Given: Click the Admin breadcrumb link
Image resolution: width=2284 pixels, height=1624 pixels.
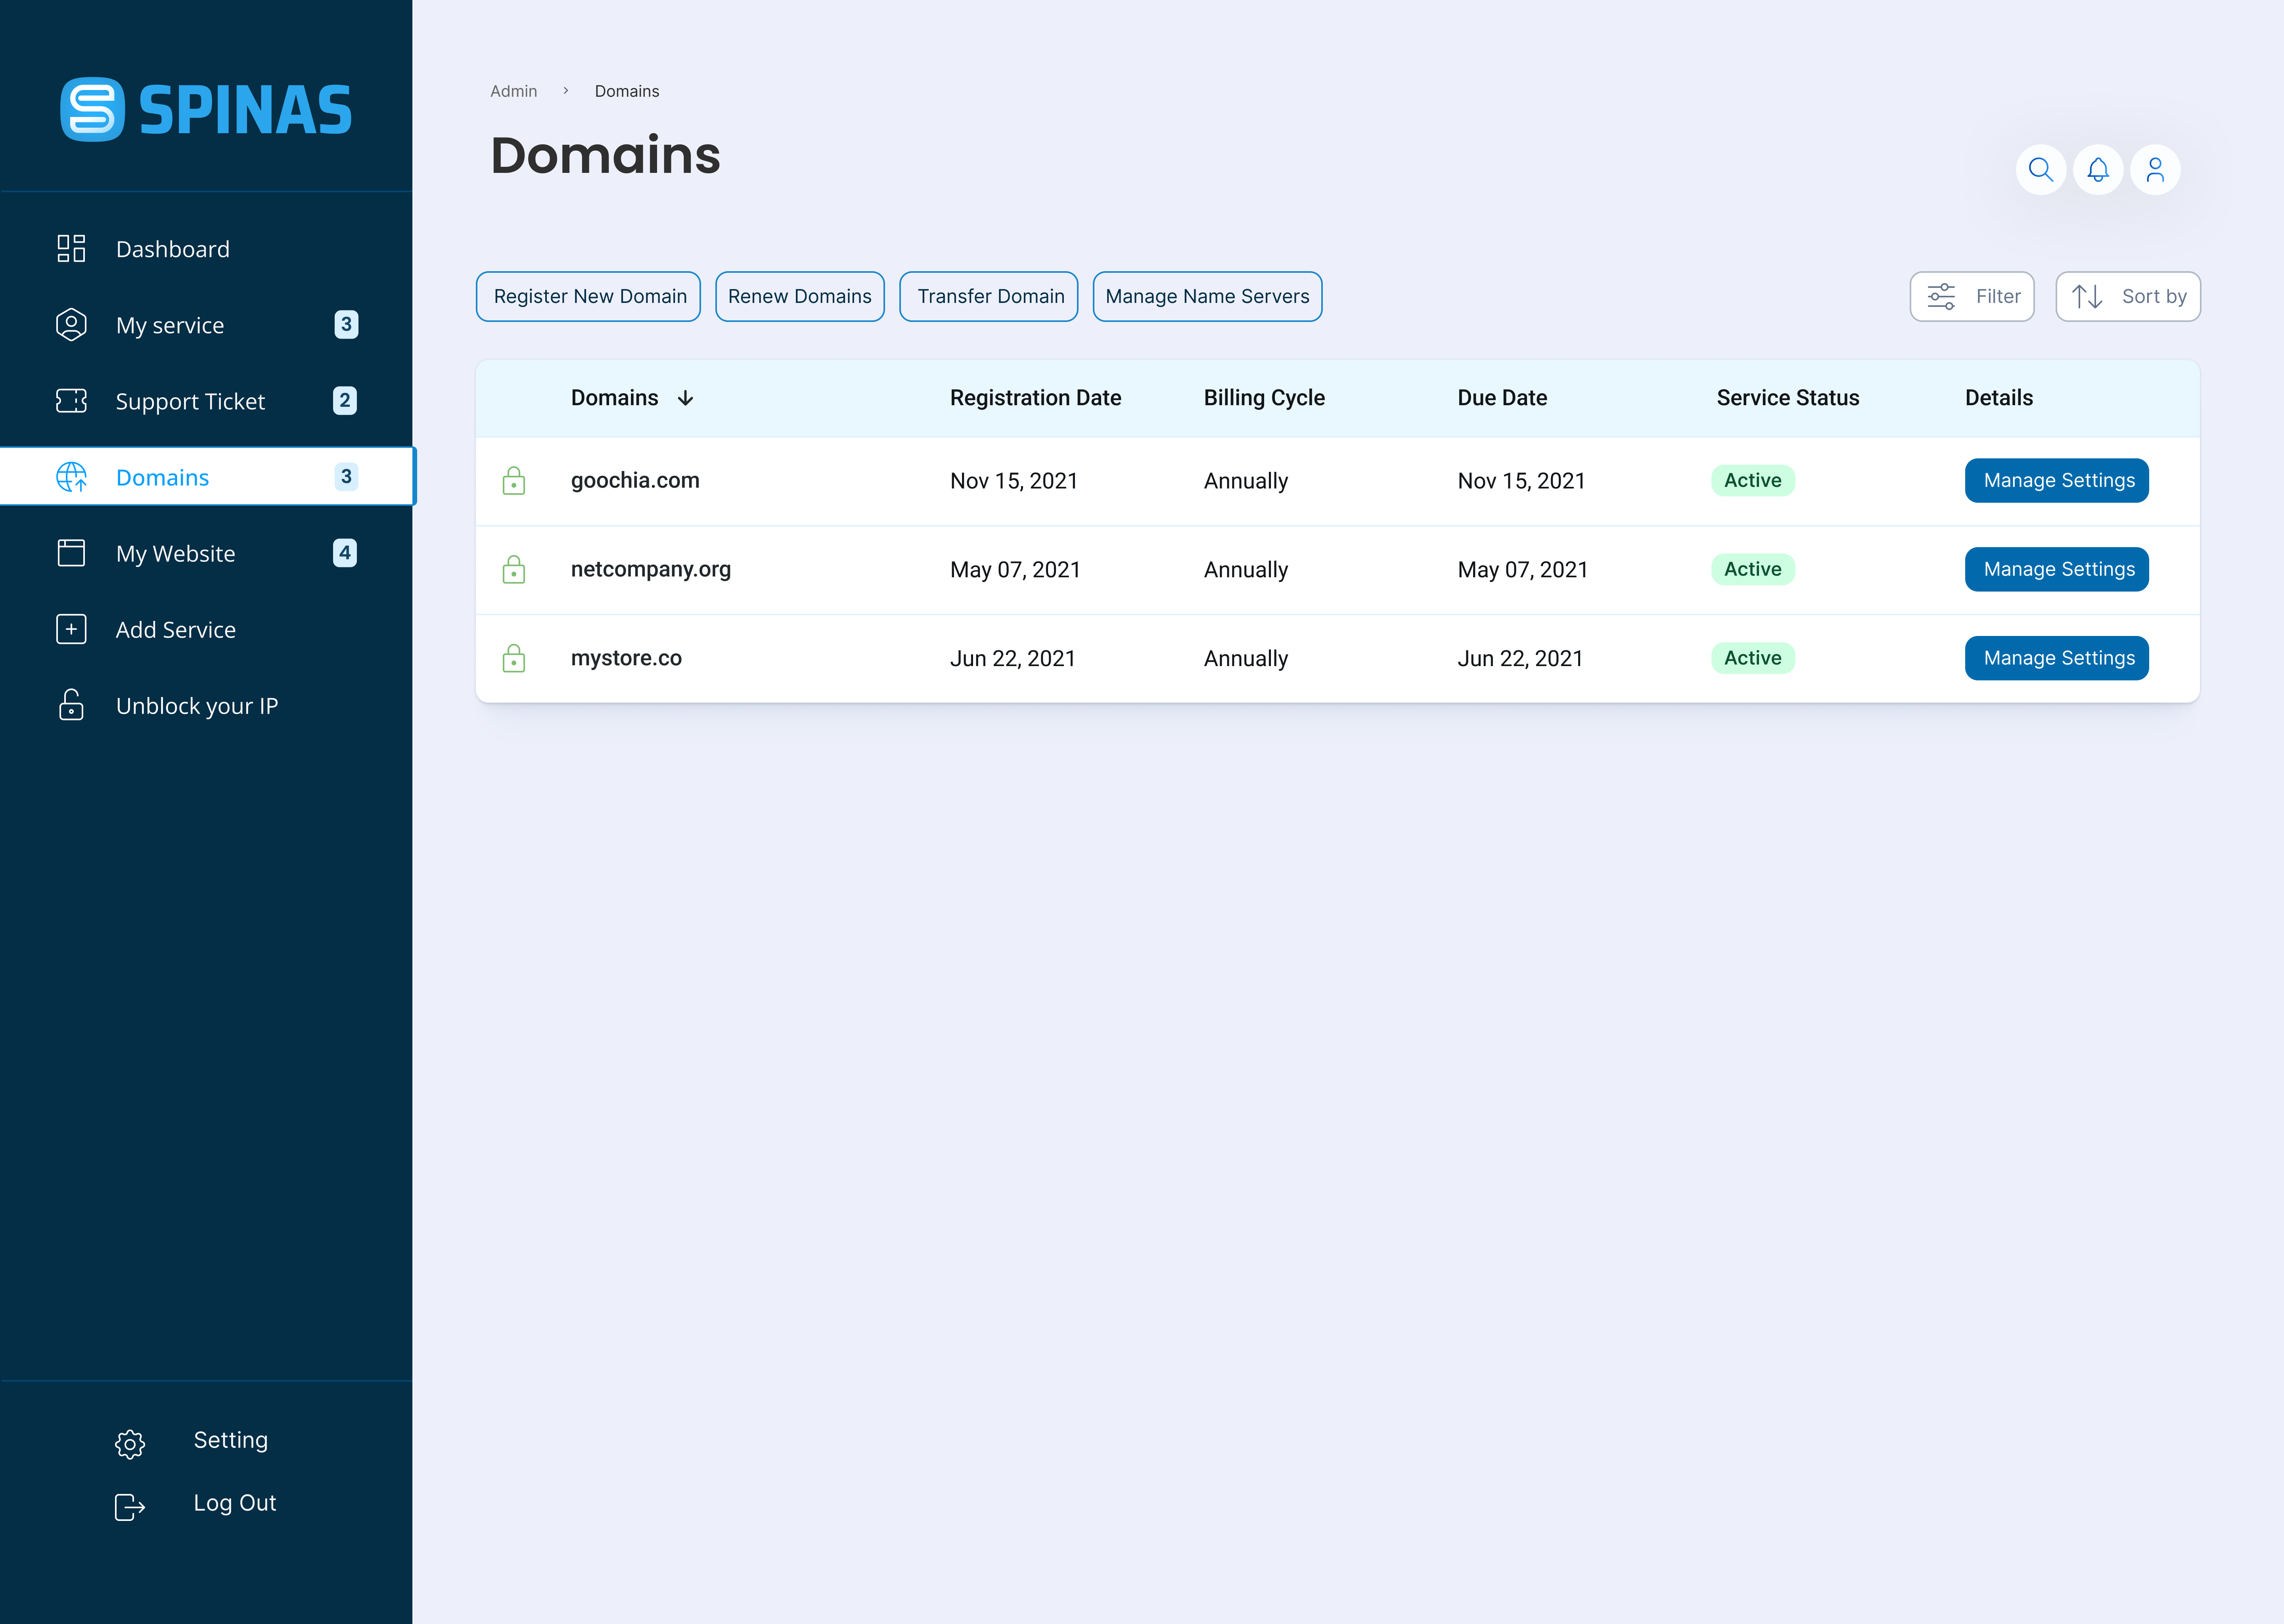Looking at the screenshot, I should [513, 91].
